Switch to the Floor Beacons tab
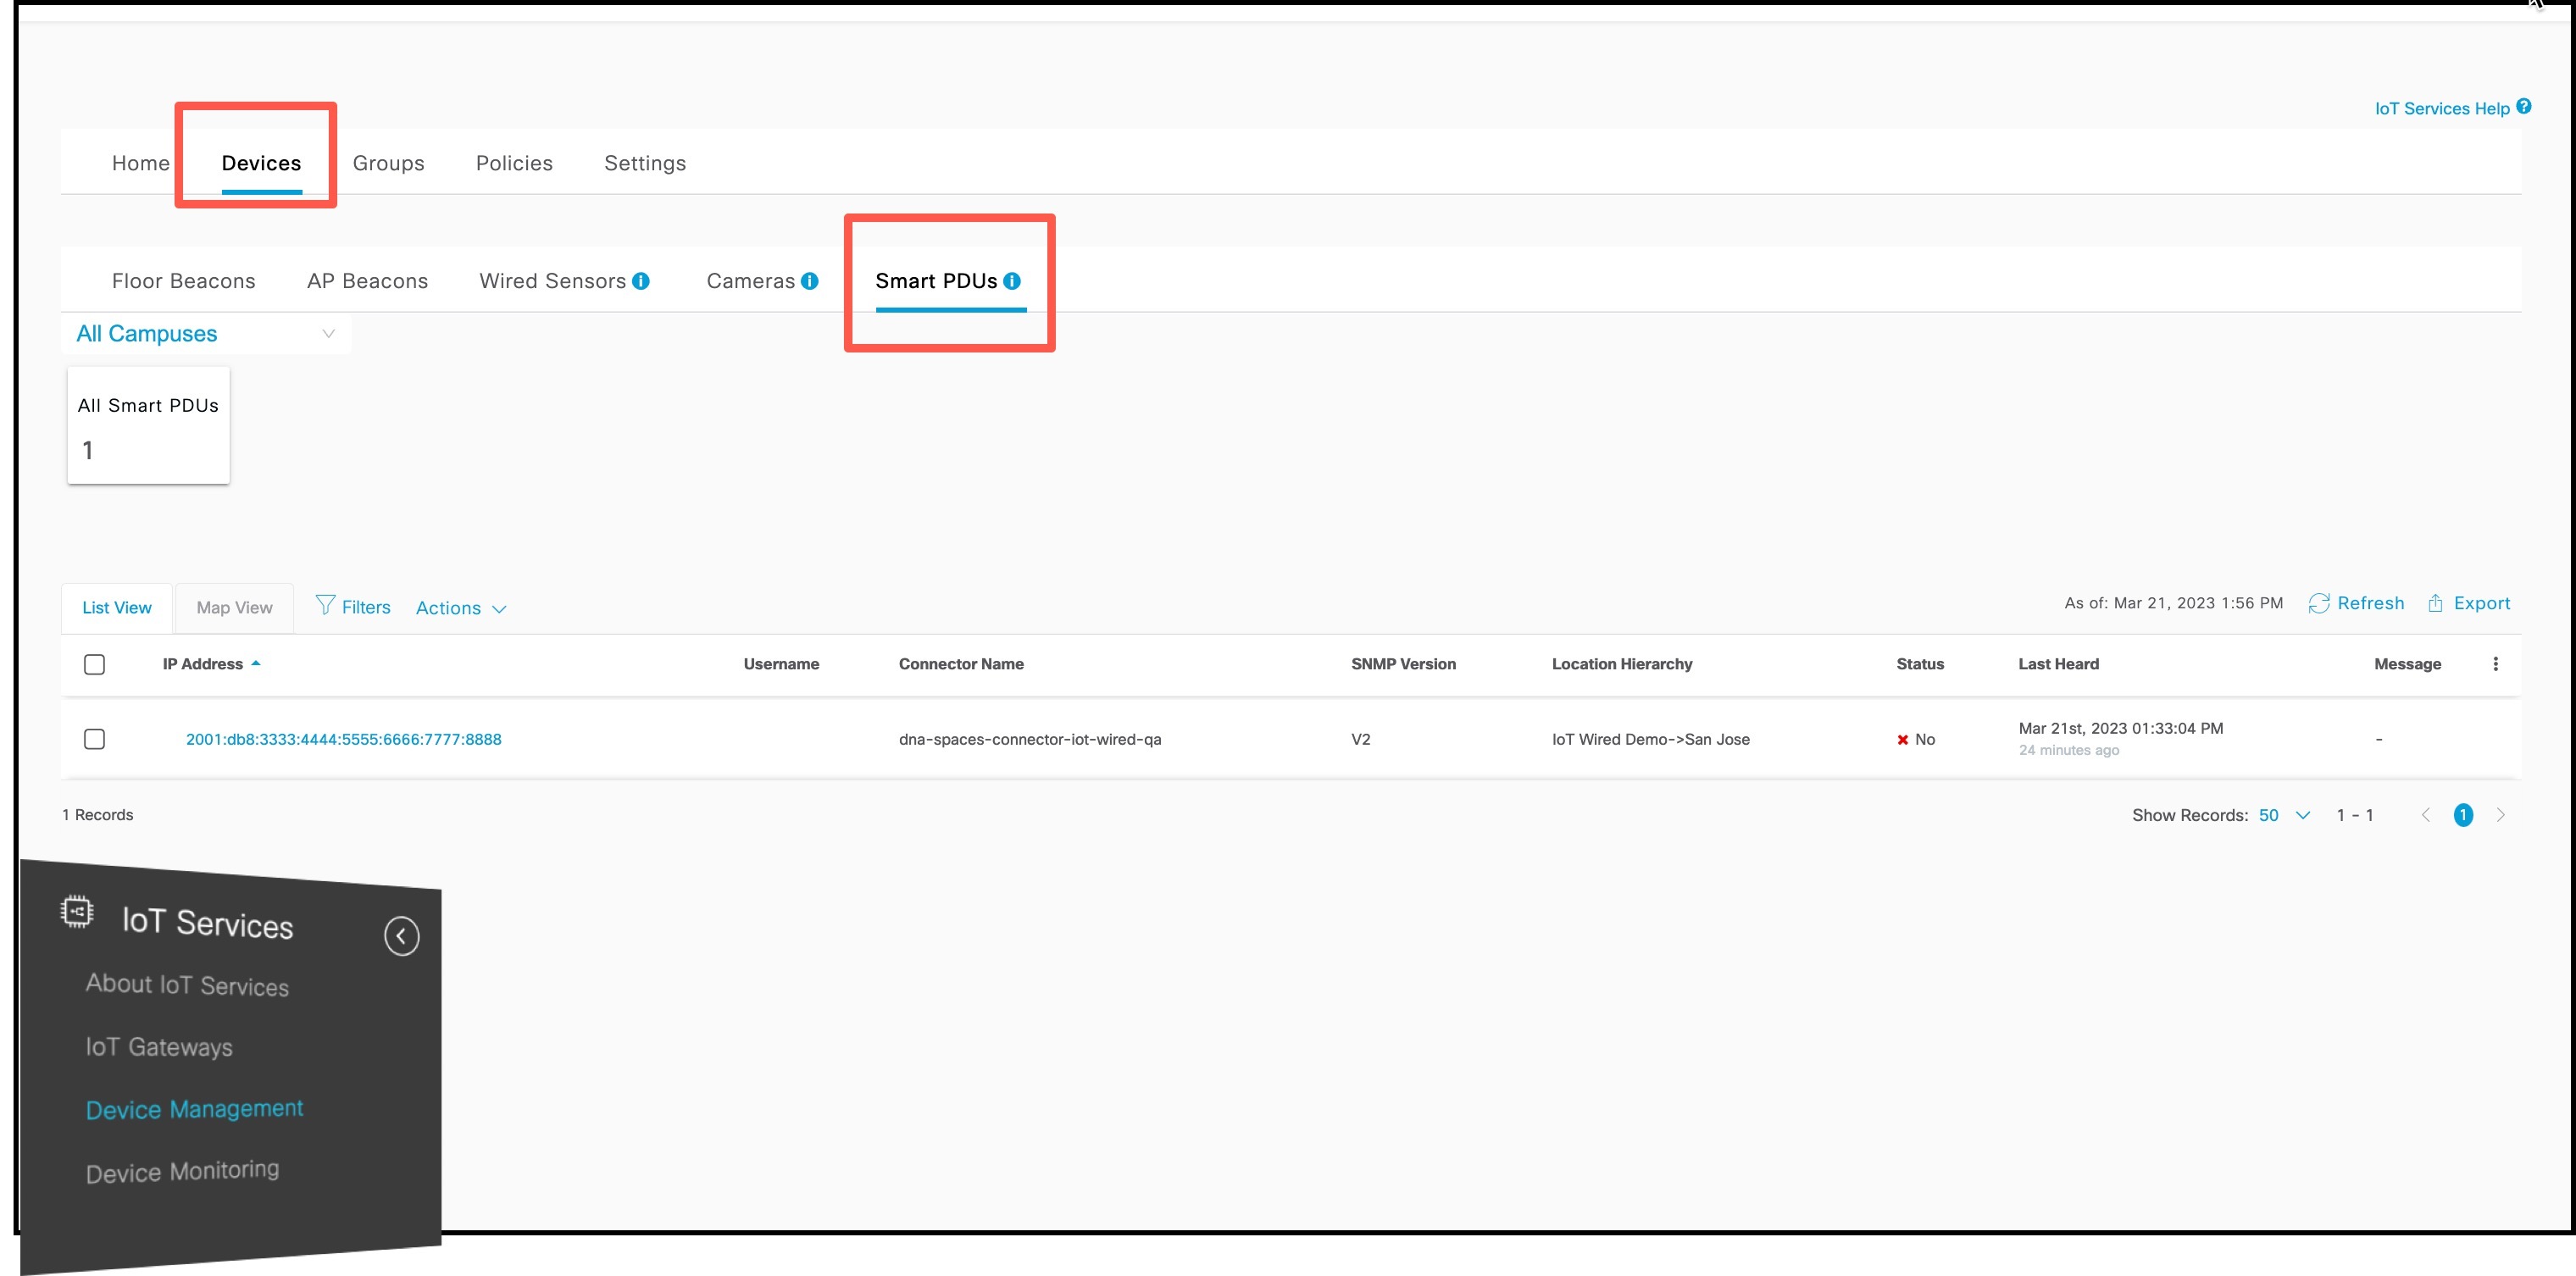 pos(183,281)
